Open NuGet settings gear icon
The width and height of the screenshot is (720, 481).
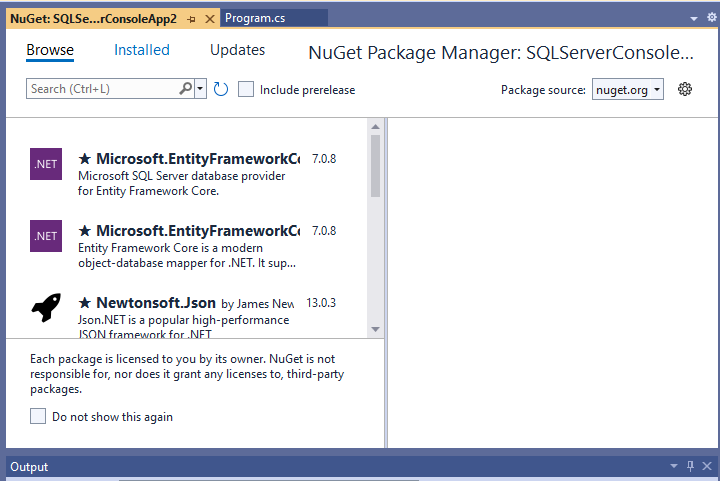pos(685,89)
